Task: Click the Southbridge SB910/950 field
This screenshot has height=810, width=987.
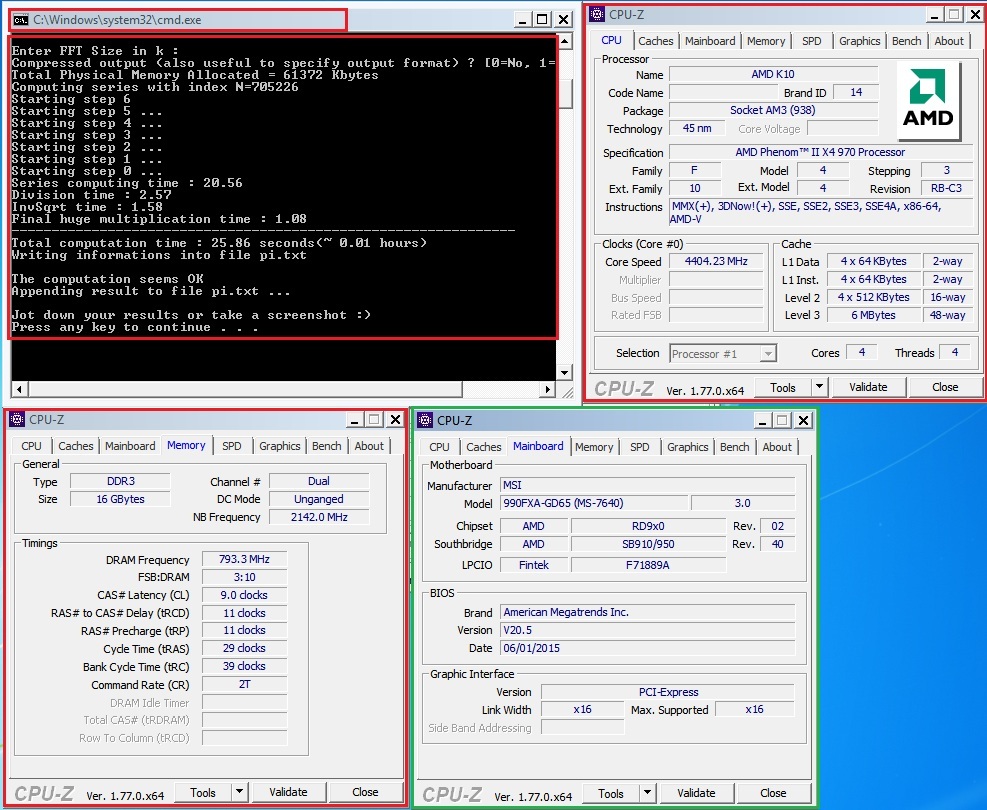Action: tap(648, 544)
